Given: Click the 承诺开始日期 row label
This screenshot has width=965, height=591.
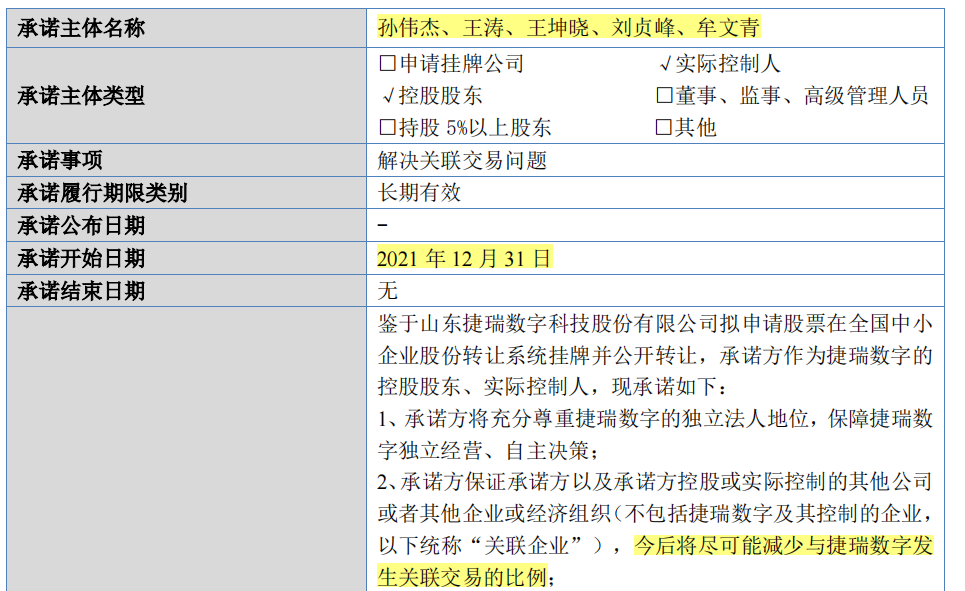Looking at the screenshot, I should [x=81, y=259].
